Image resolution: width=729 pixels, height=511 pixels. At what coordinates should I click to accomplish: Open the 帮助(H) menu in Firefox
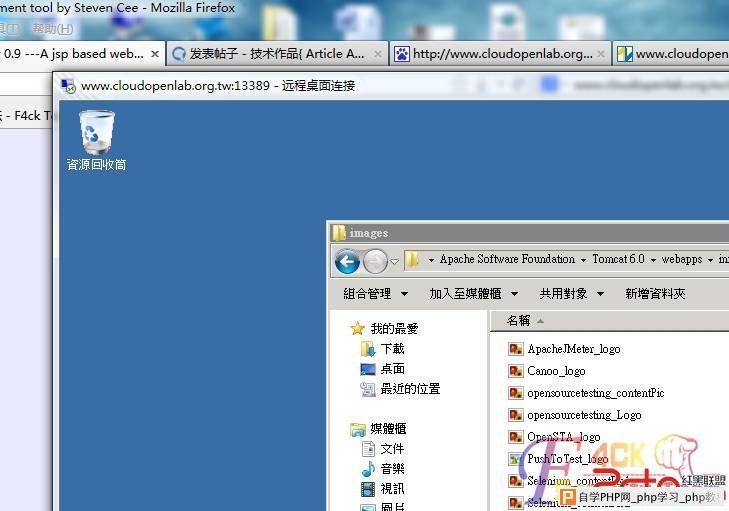click(x=53, y=29)
